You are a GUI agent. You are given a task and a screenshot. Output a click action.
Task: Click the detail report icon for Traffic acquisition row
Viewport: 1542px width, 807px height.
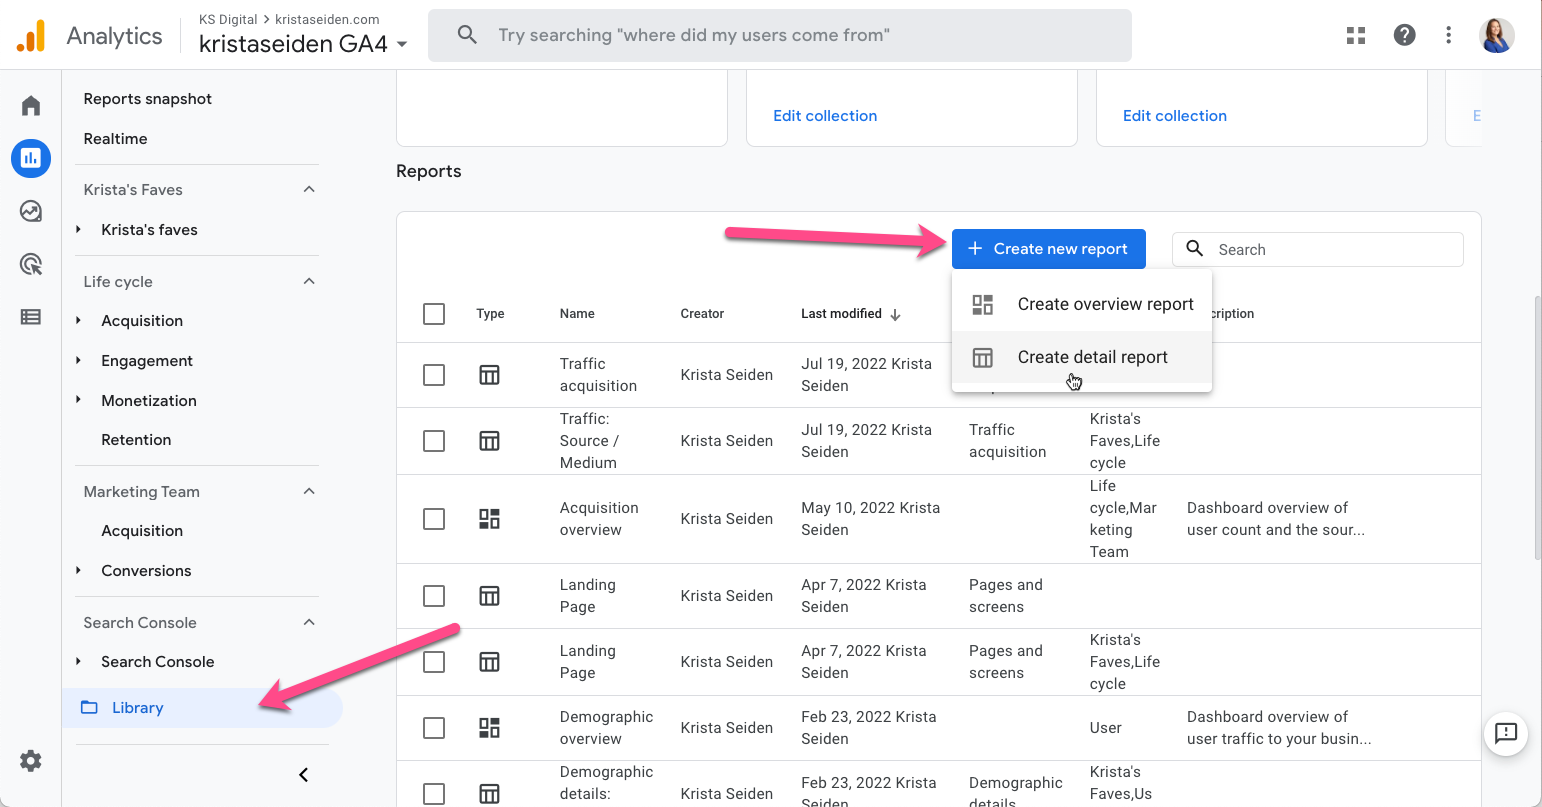coord(489,375)
